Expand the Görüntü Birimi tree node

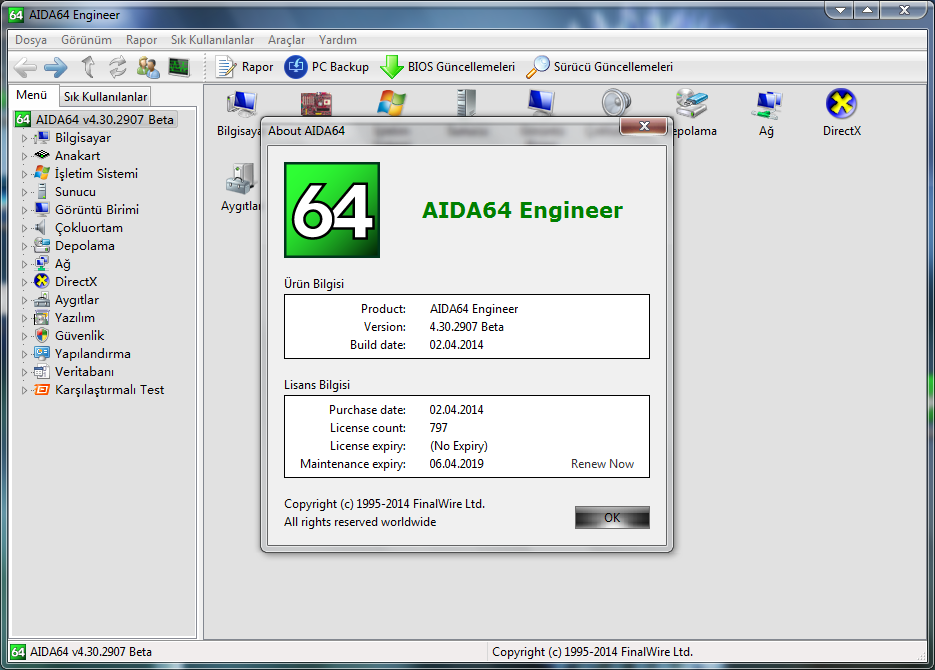coord(24,210)
